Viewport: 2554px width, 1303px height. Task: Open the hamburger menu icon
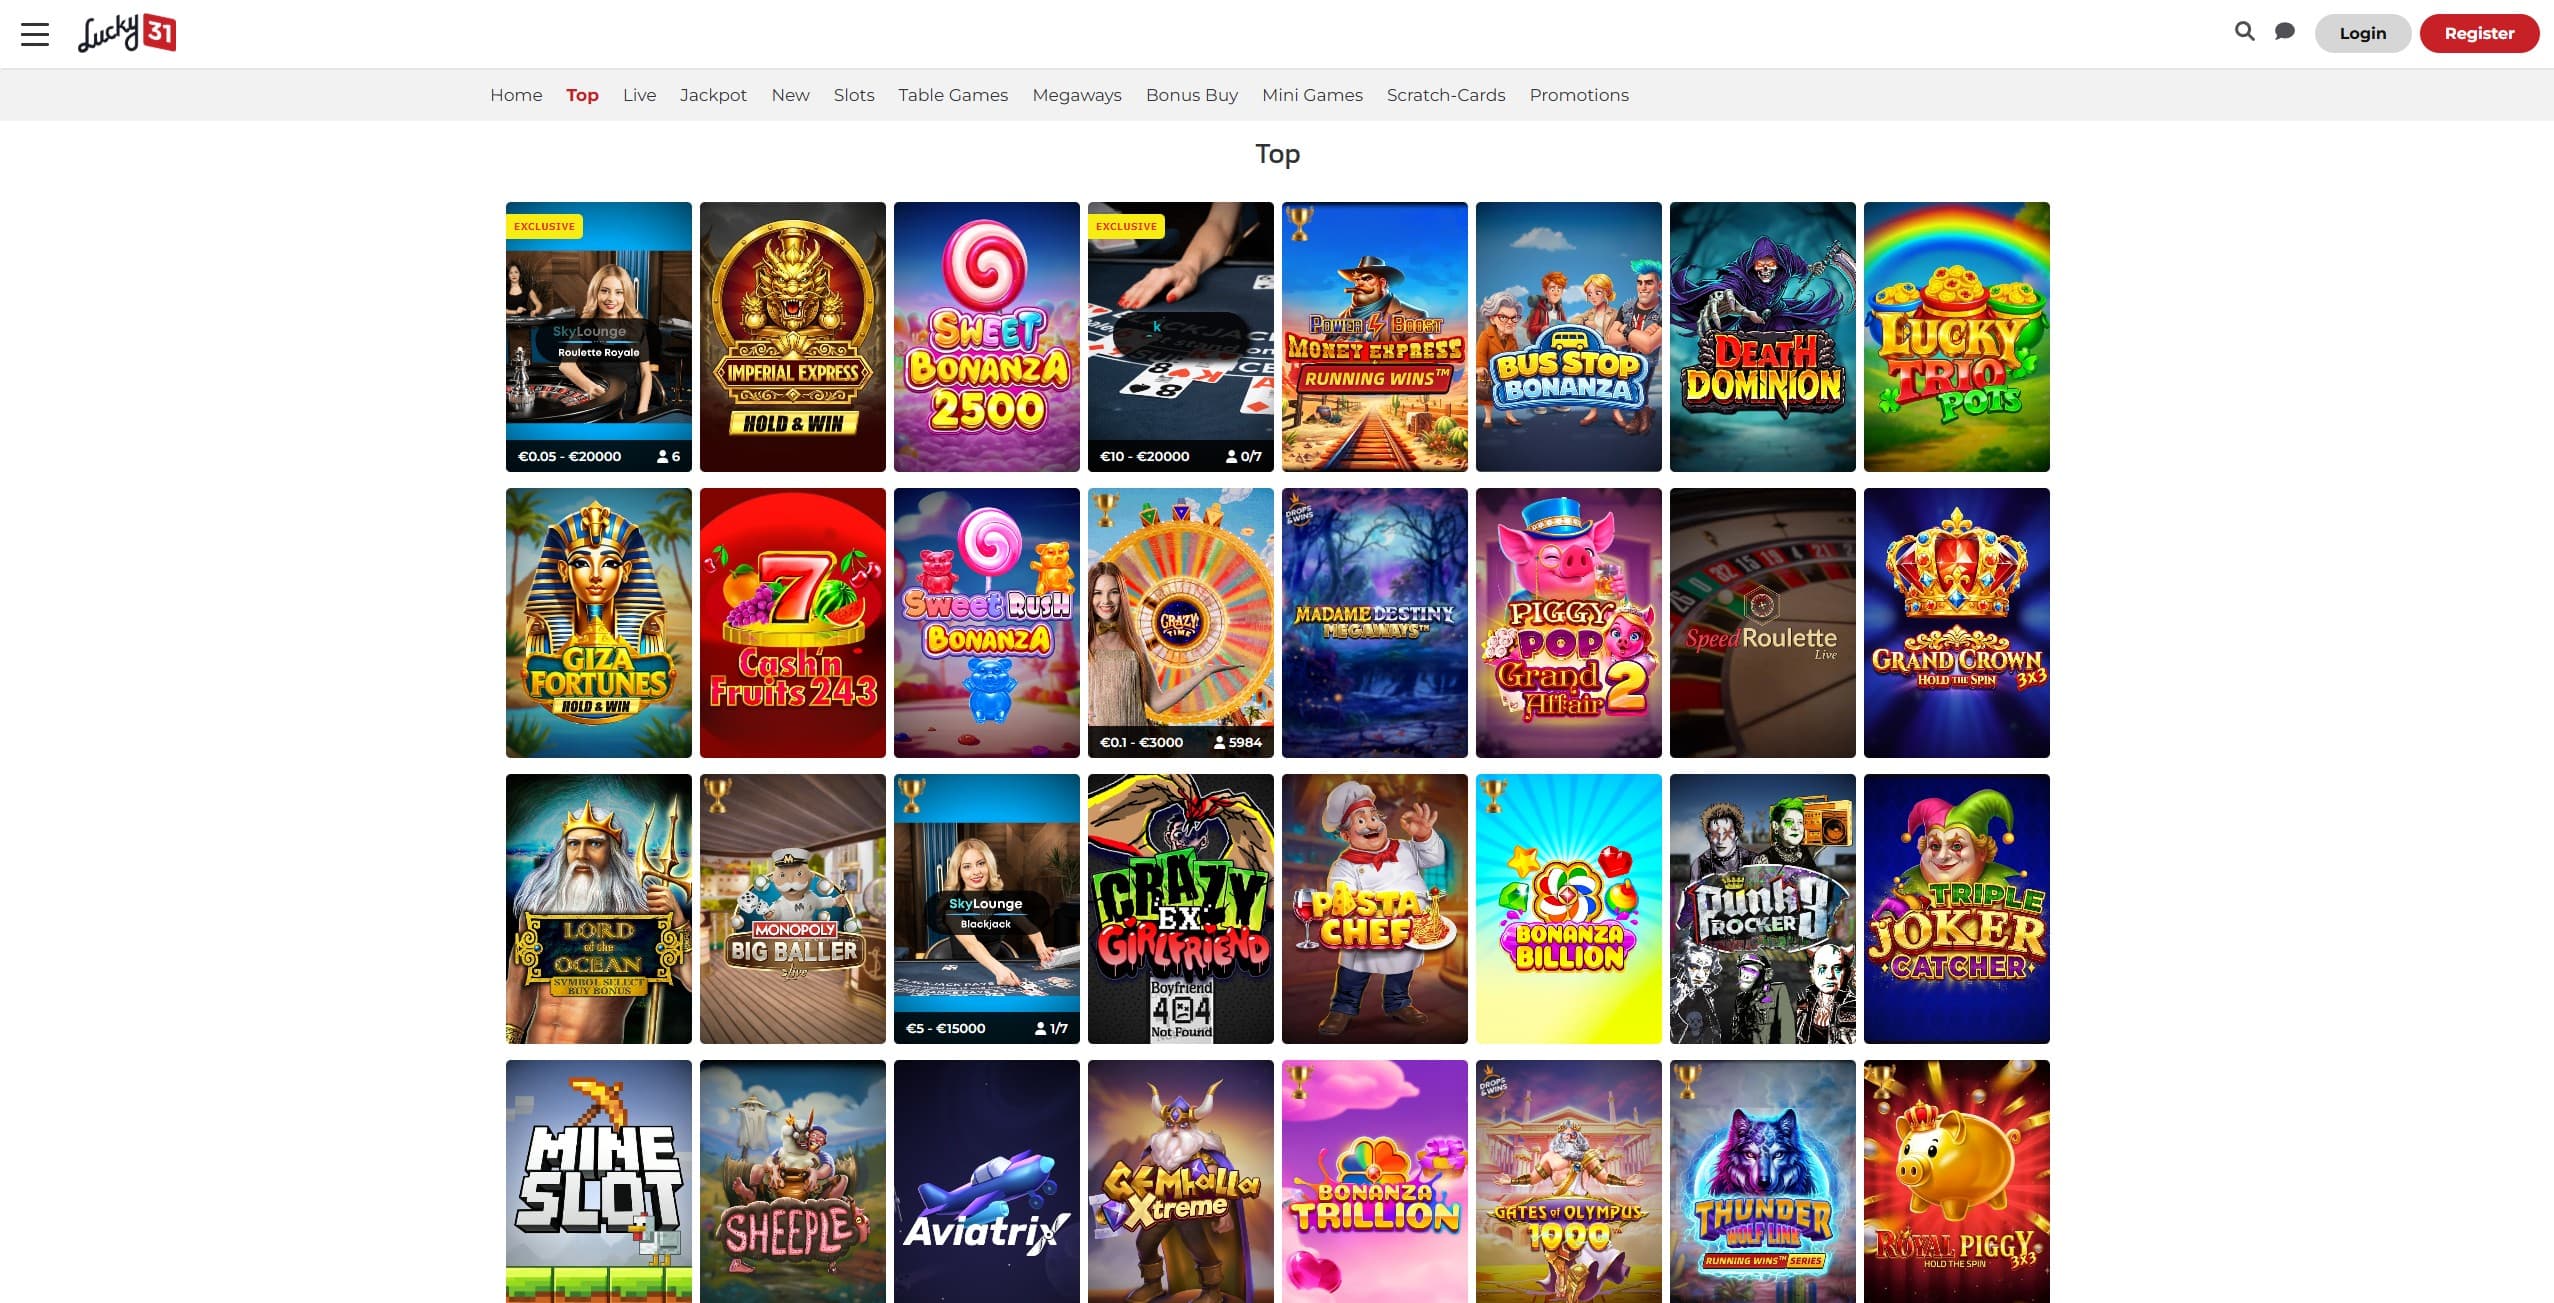point(35,34)
